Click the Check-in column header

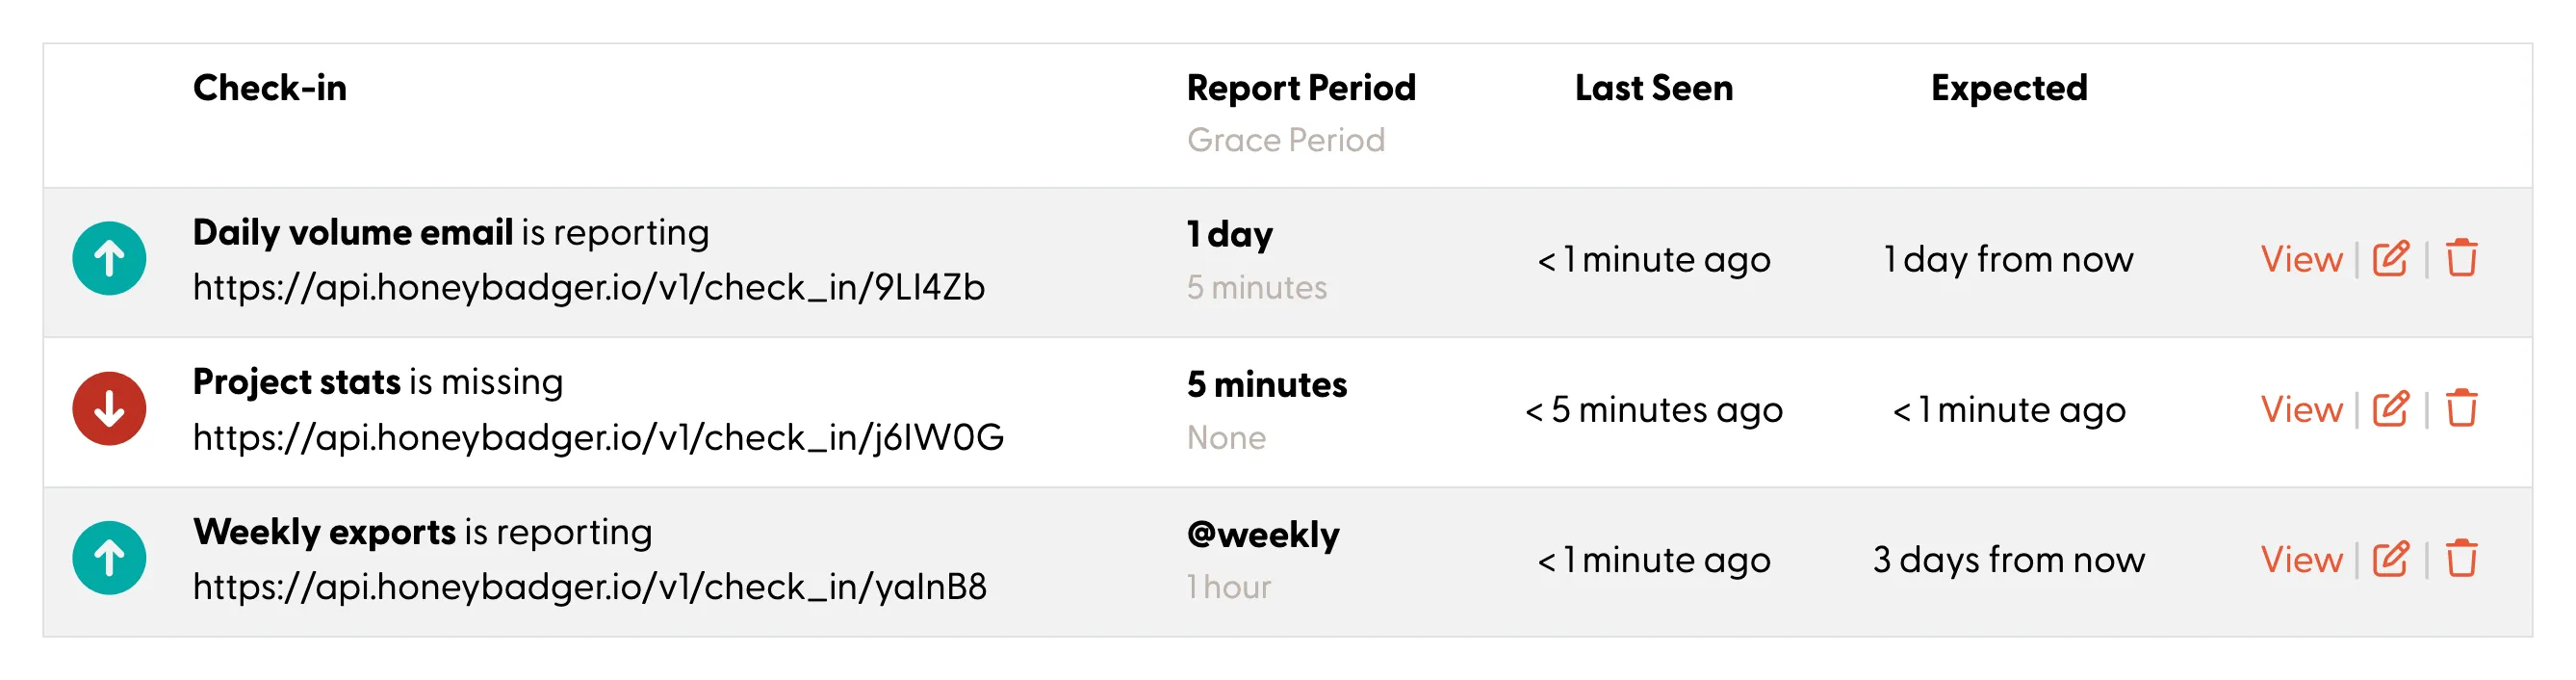(271, 88)
